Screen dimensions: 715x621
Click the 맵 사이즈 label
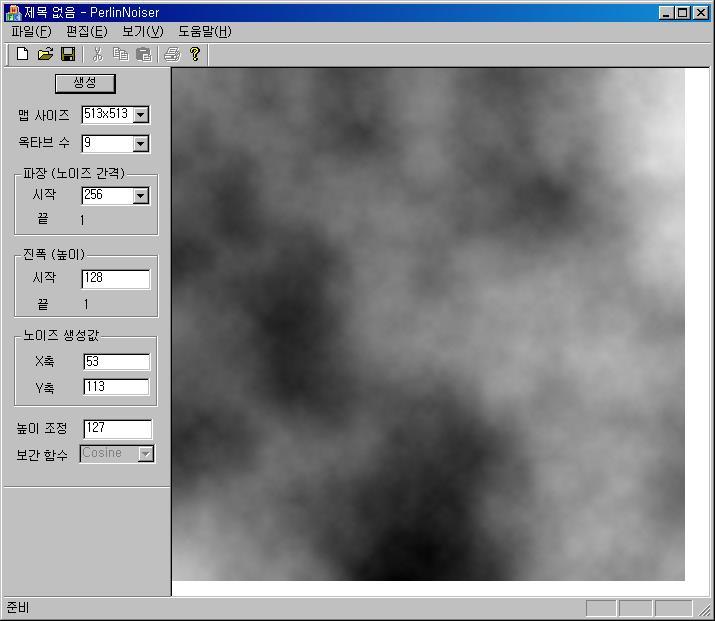(x=44, y=115)
